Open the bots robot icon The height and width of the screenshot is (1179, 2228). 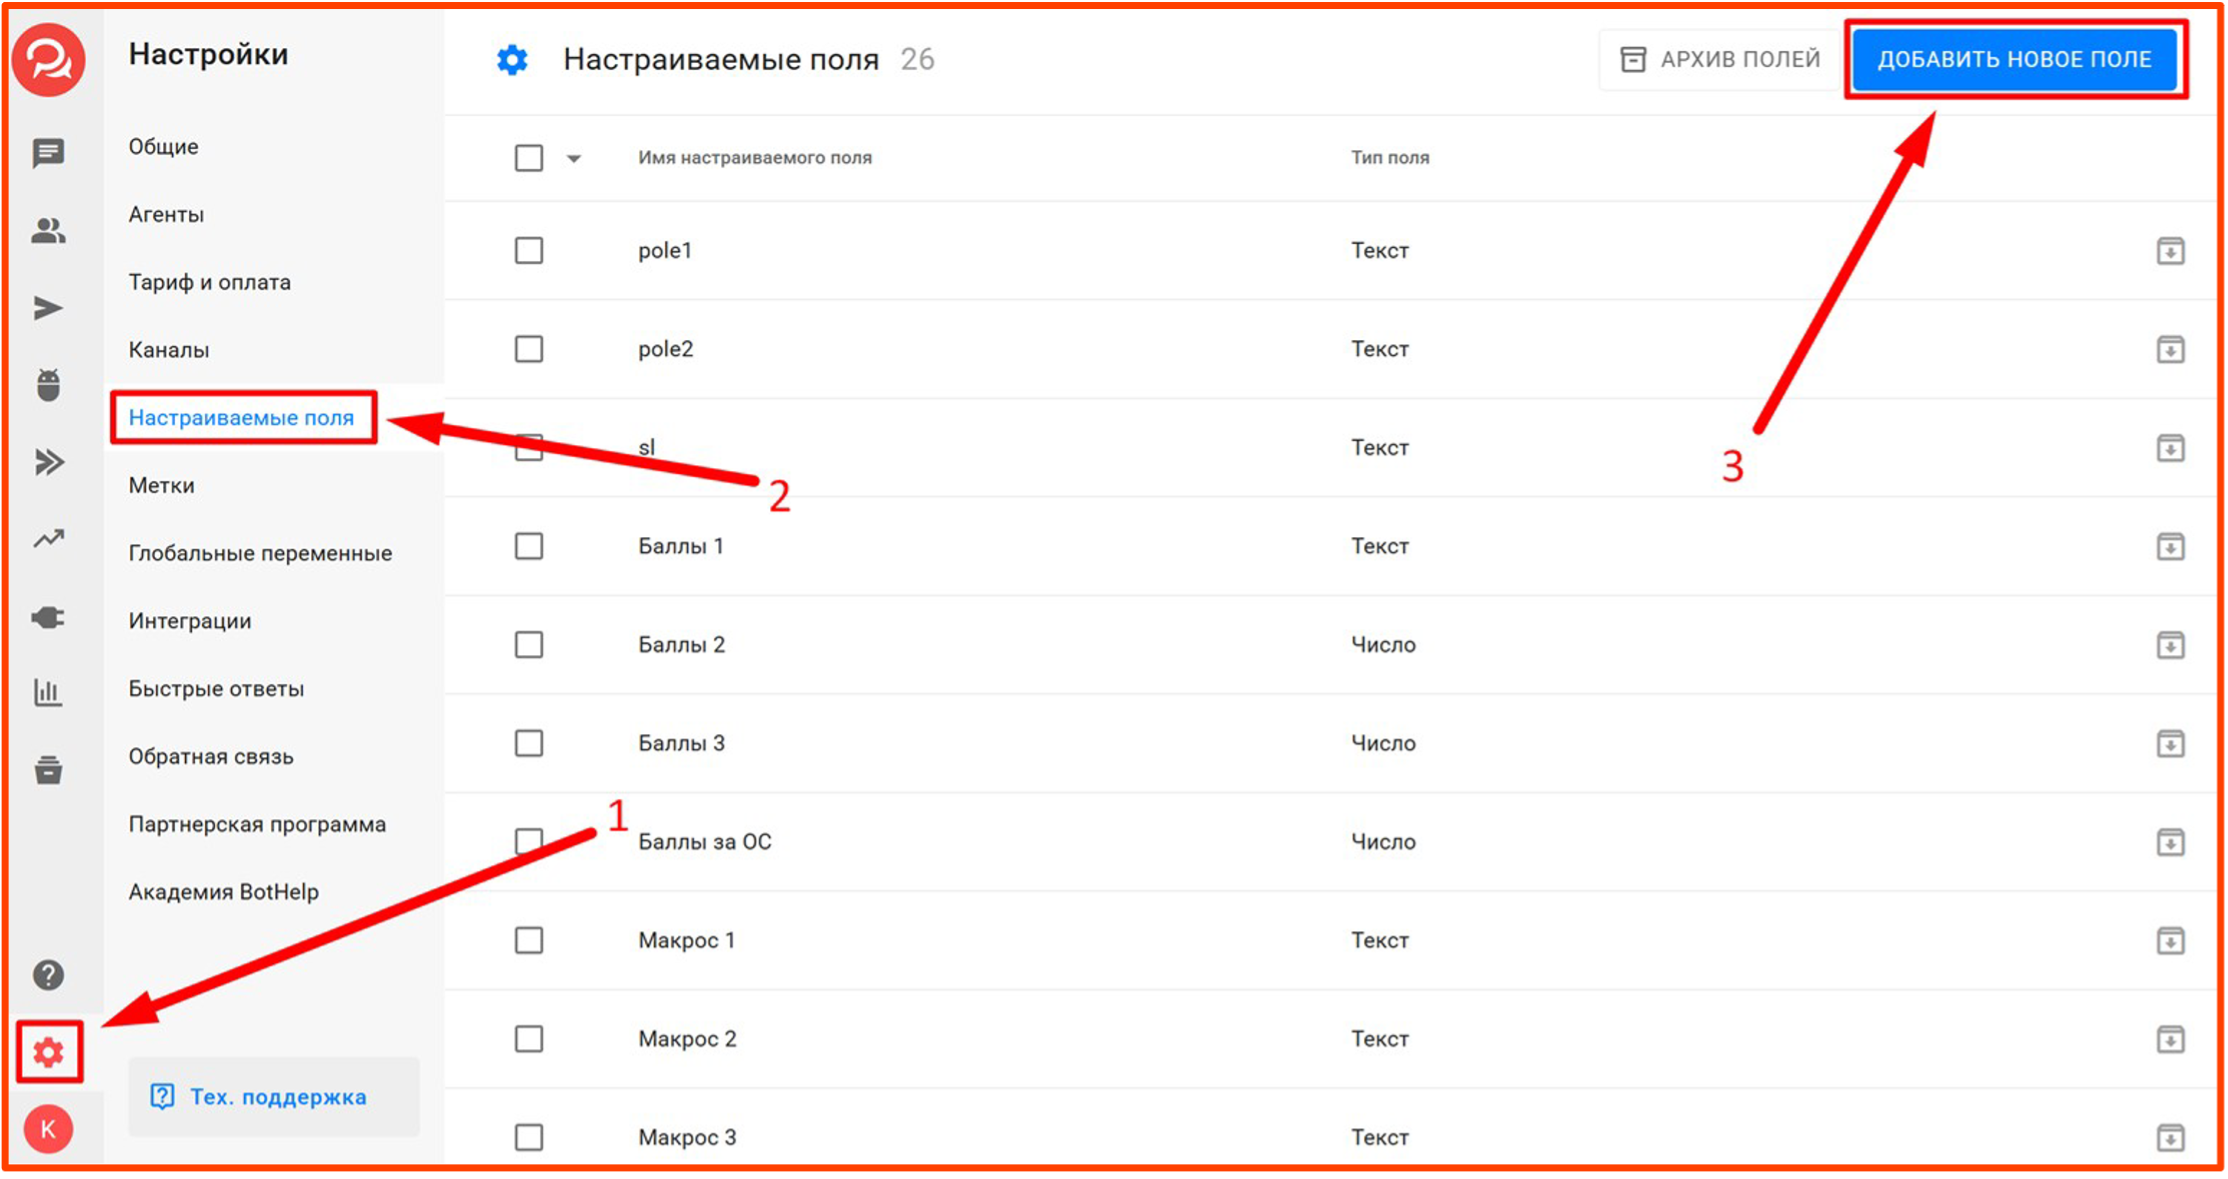pos(48,385)
